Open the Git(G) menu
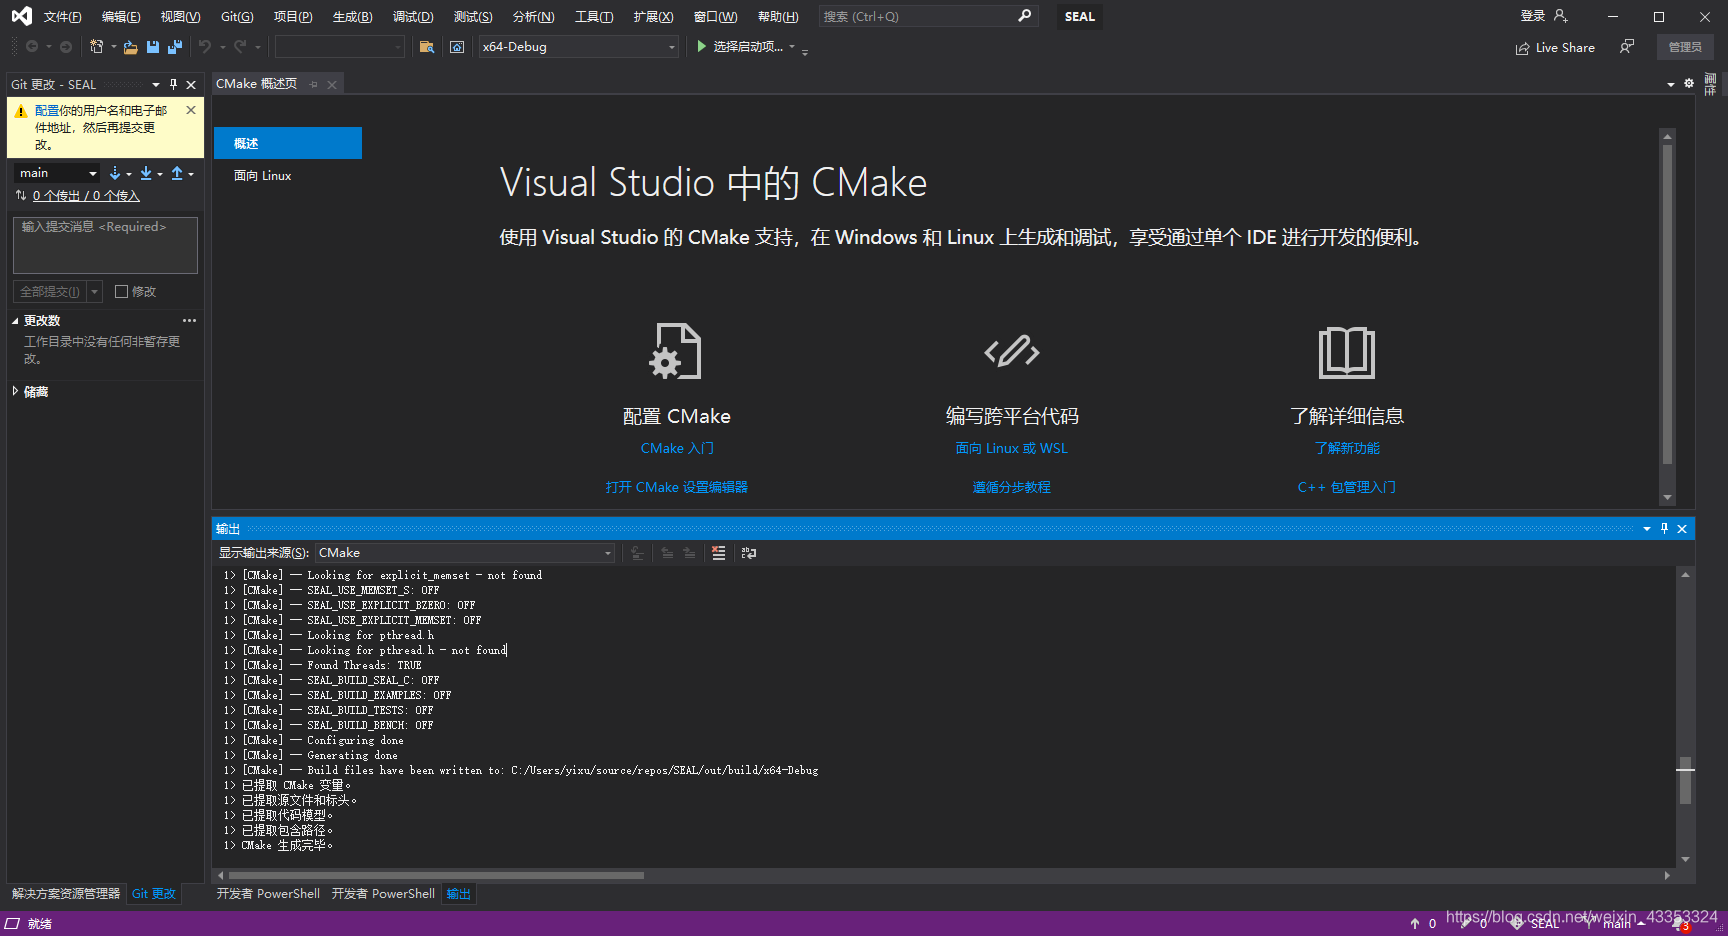The height and width of the screenshot is (936, 1728). click(x=237, y=17)
